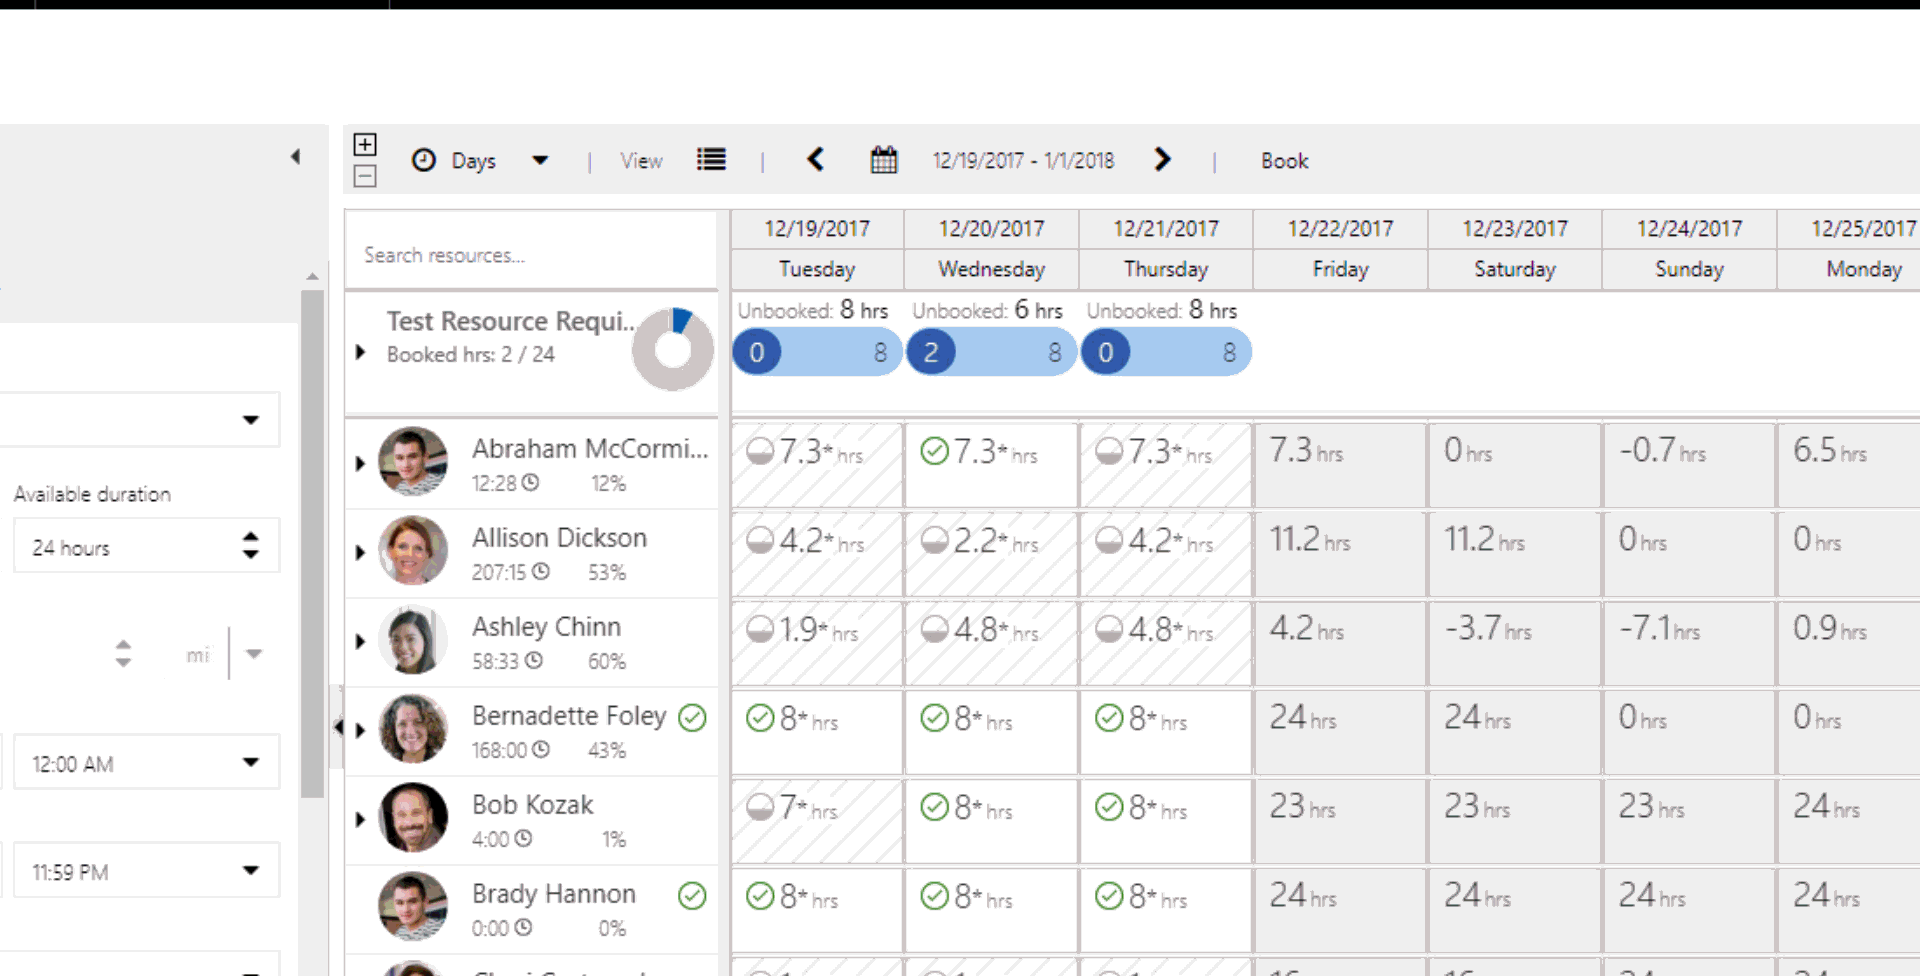The image size is (1920, 976).
Task: Click the expand all rows plus icon
Action: (x=365, y=144)
